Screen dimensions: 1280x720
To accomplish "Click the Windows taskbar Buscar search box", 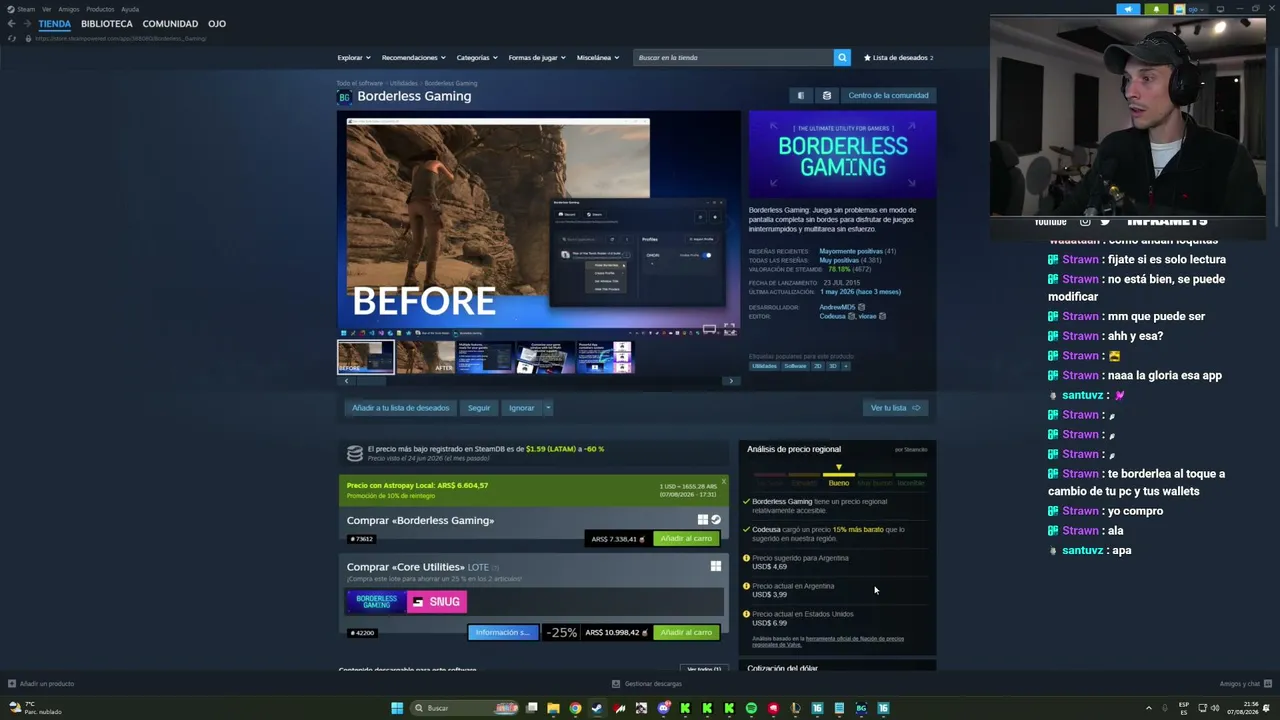I will [466, 708].
